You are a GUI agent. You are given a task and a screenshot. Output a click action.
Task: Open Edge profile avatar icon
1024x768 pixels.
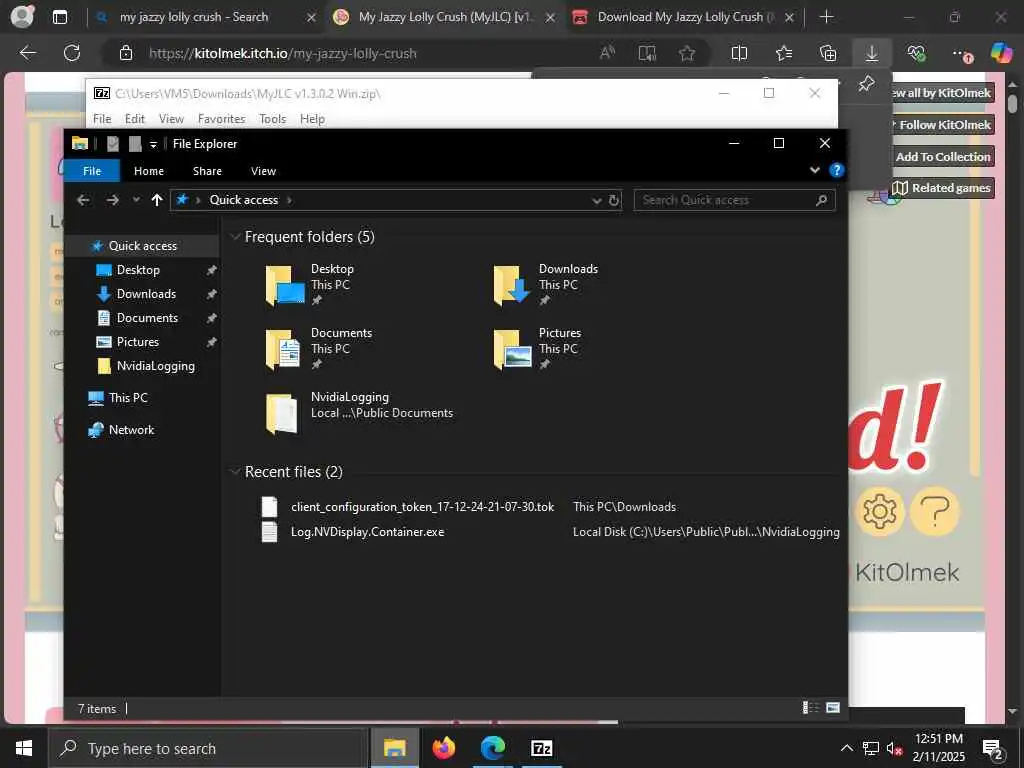click(x=22, y=16)
